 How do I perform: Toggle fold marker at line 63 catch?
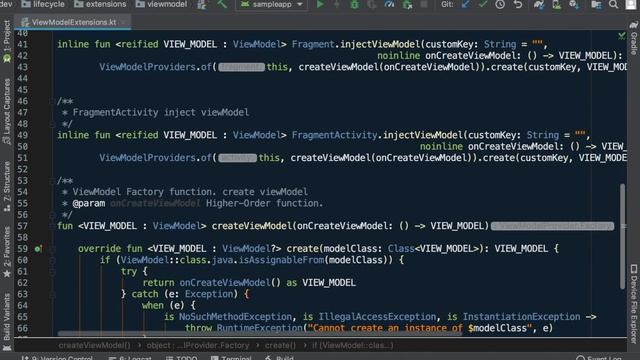[52, 294]
